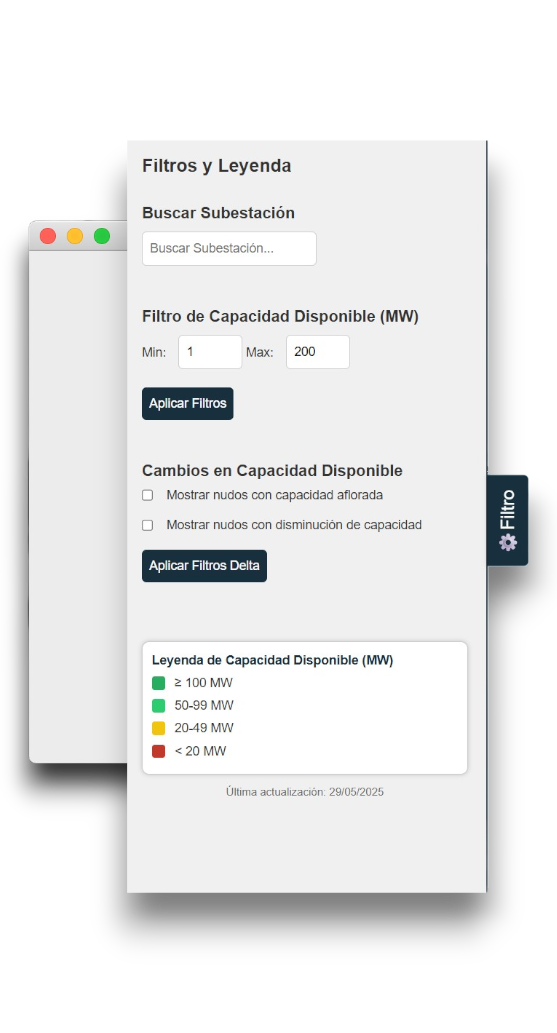Click the Min capacity input field

210,352
